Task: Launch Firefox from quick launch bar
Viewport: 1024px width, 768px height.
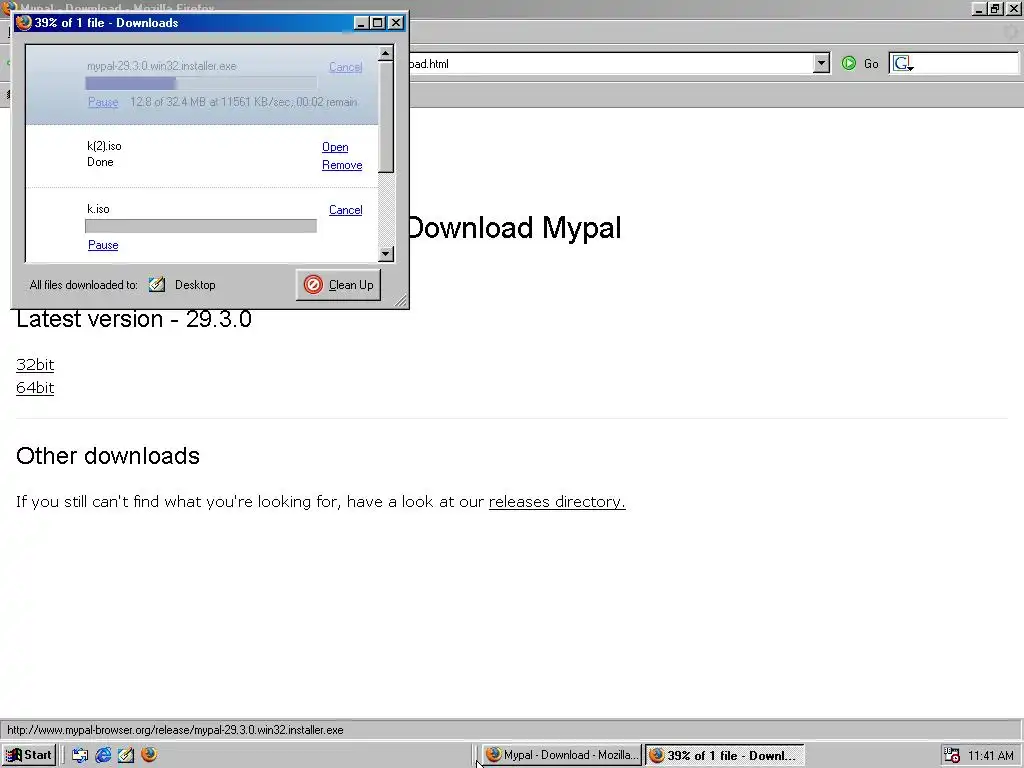Action: tap(149, 754)
